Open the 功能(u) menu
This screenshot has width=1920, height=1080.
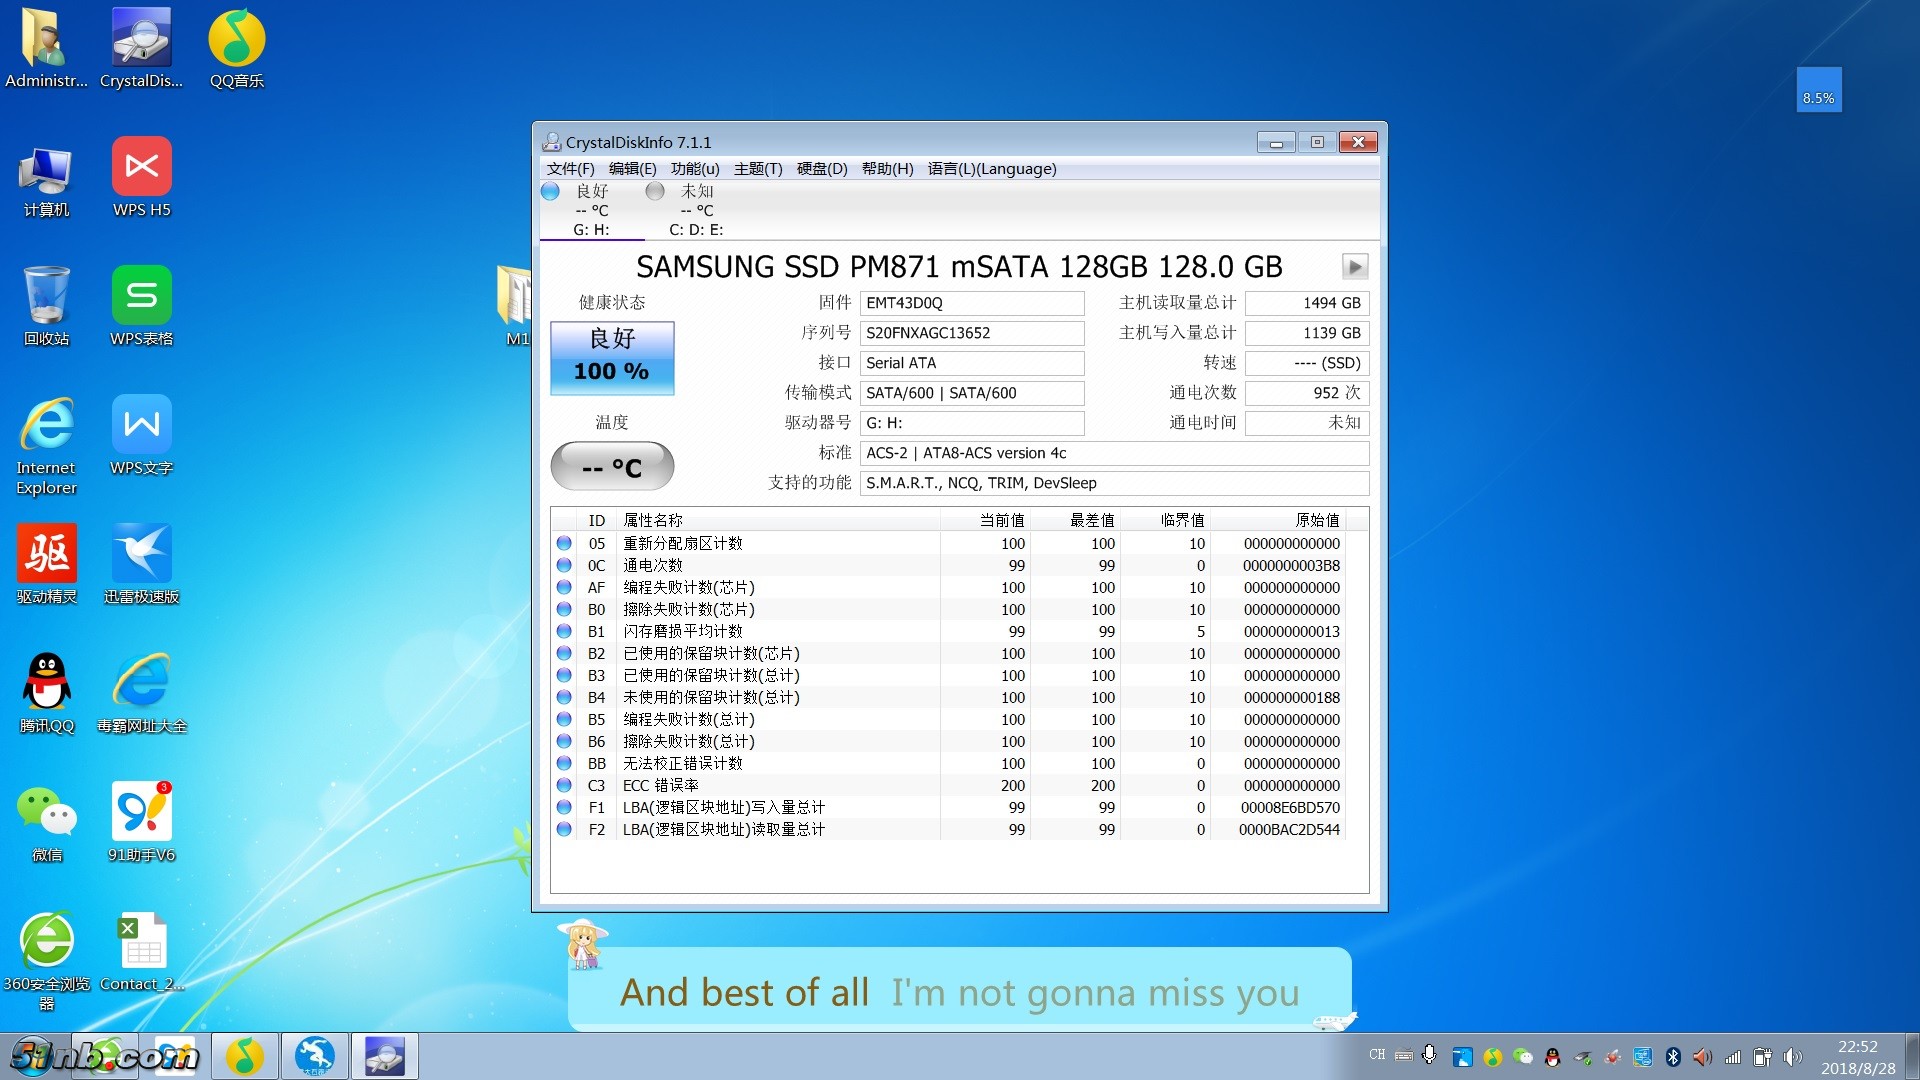coord(694,169)
